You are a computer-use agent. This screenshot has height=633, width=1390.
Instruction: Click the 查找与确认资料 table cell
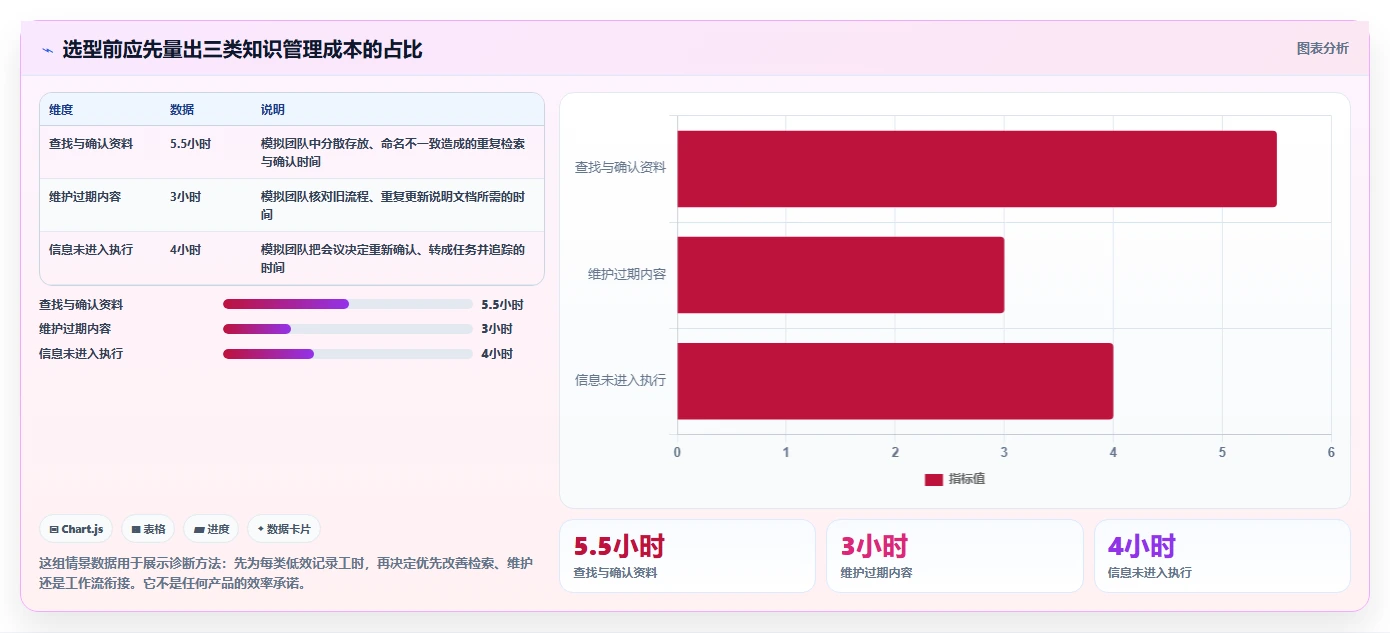(x=91, y=143)
